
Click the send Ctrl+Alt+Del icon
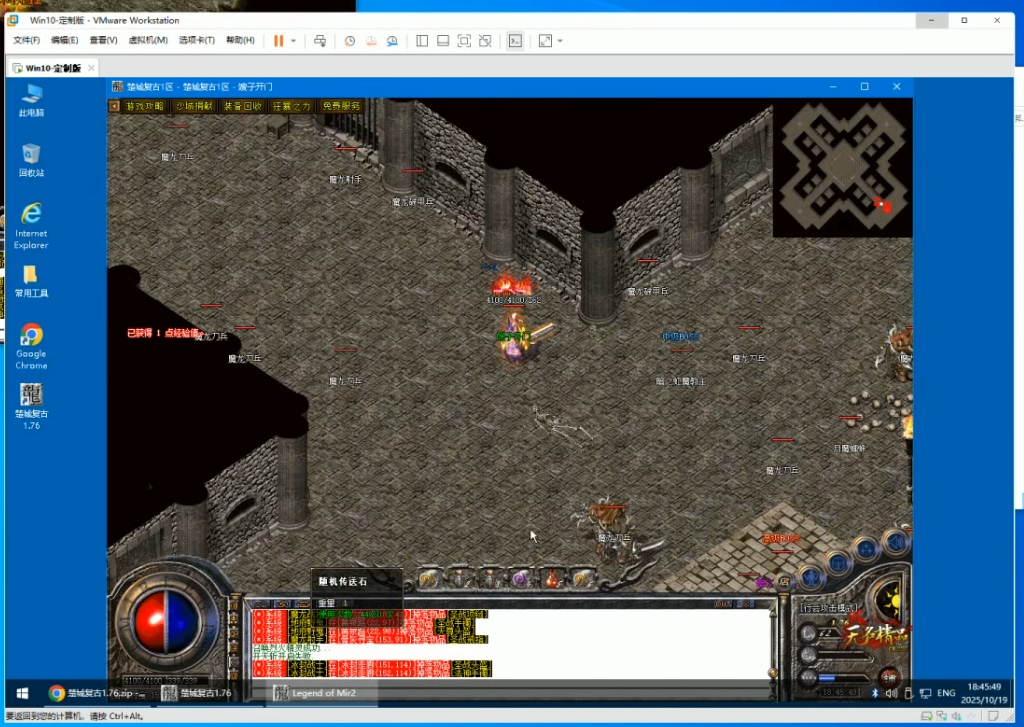tap(320, 41)
